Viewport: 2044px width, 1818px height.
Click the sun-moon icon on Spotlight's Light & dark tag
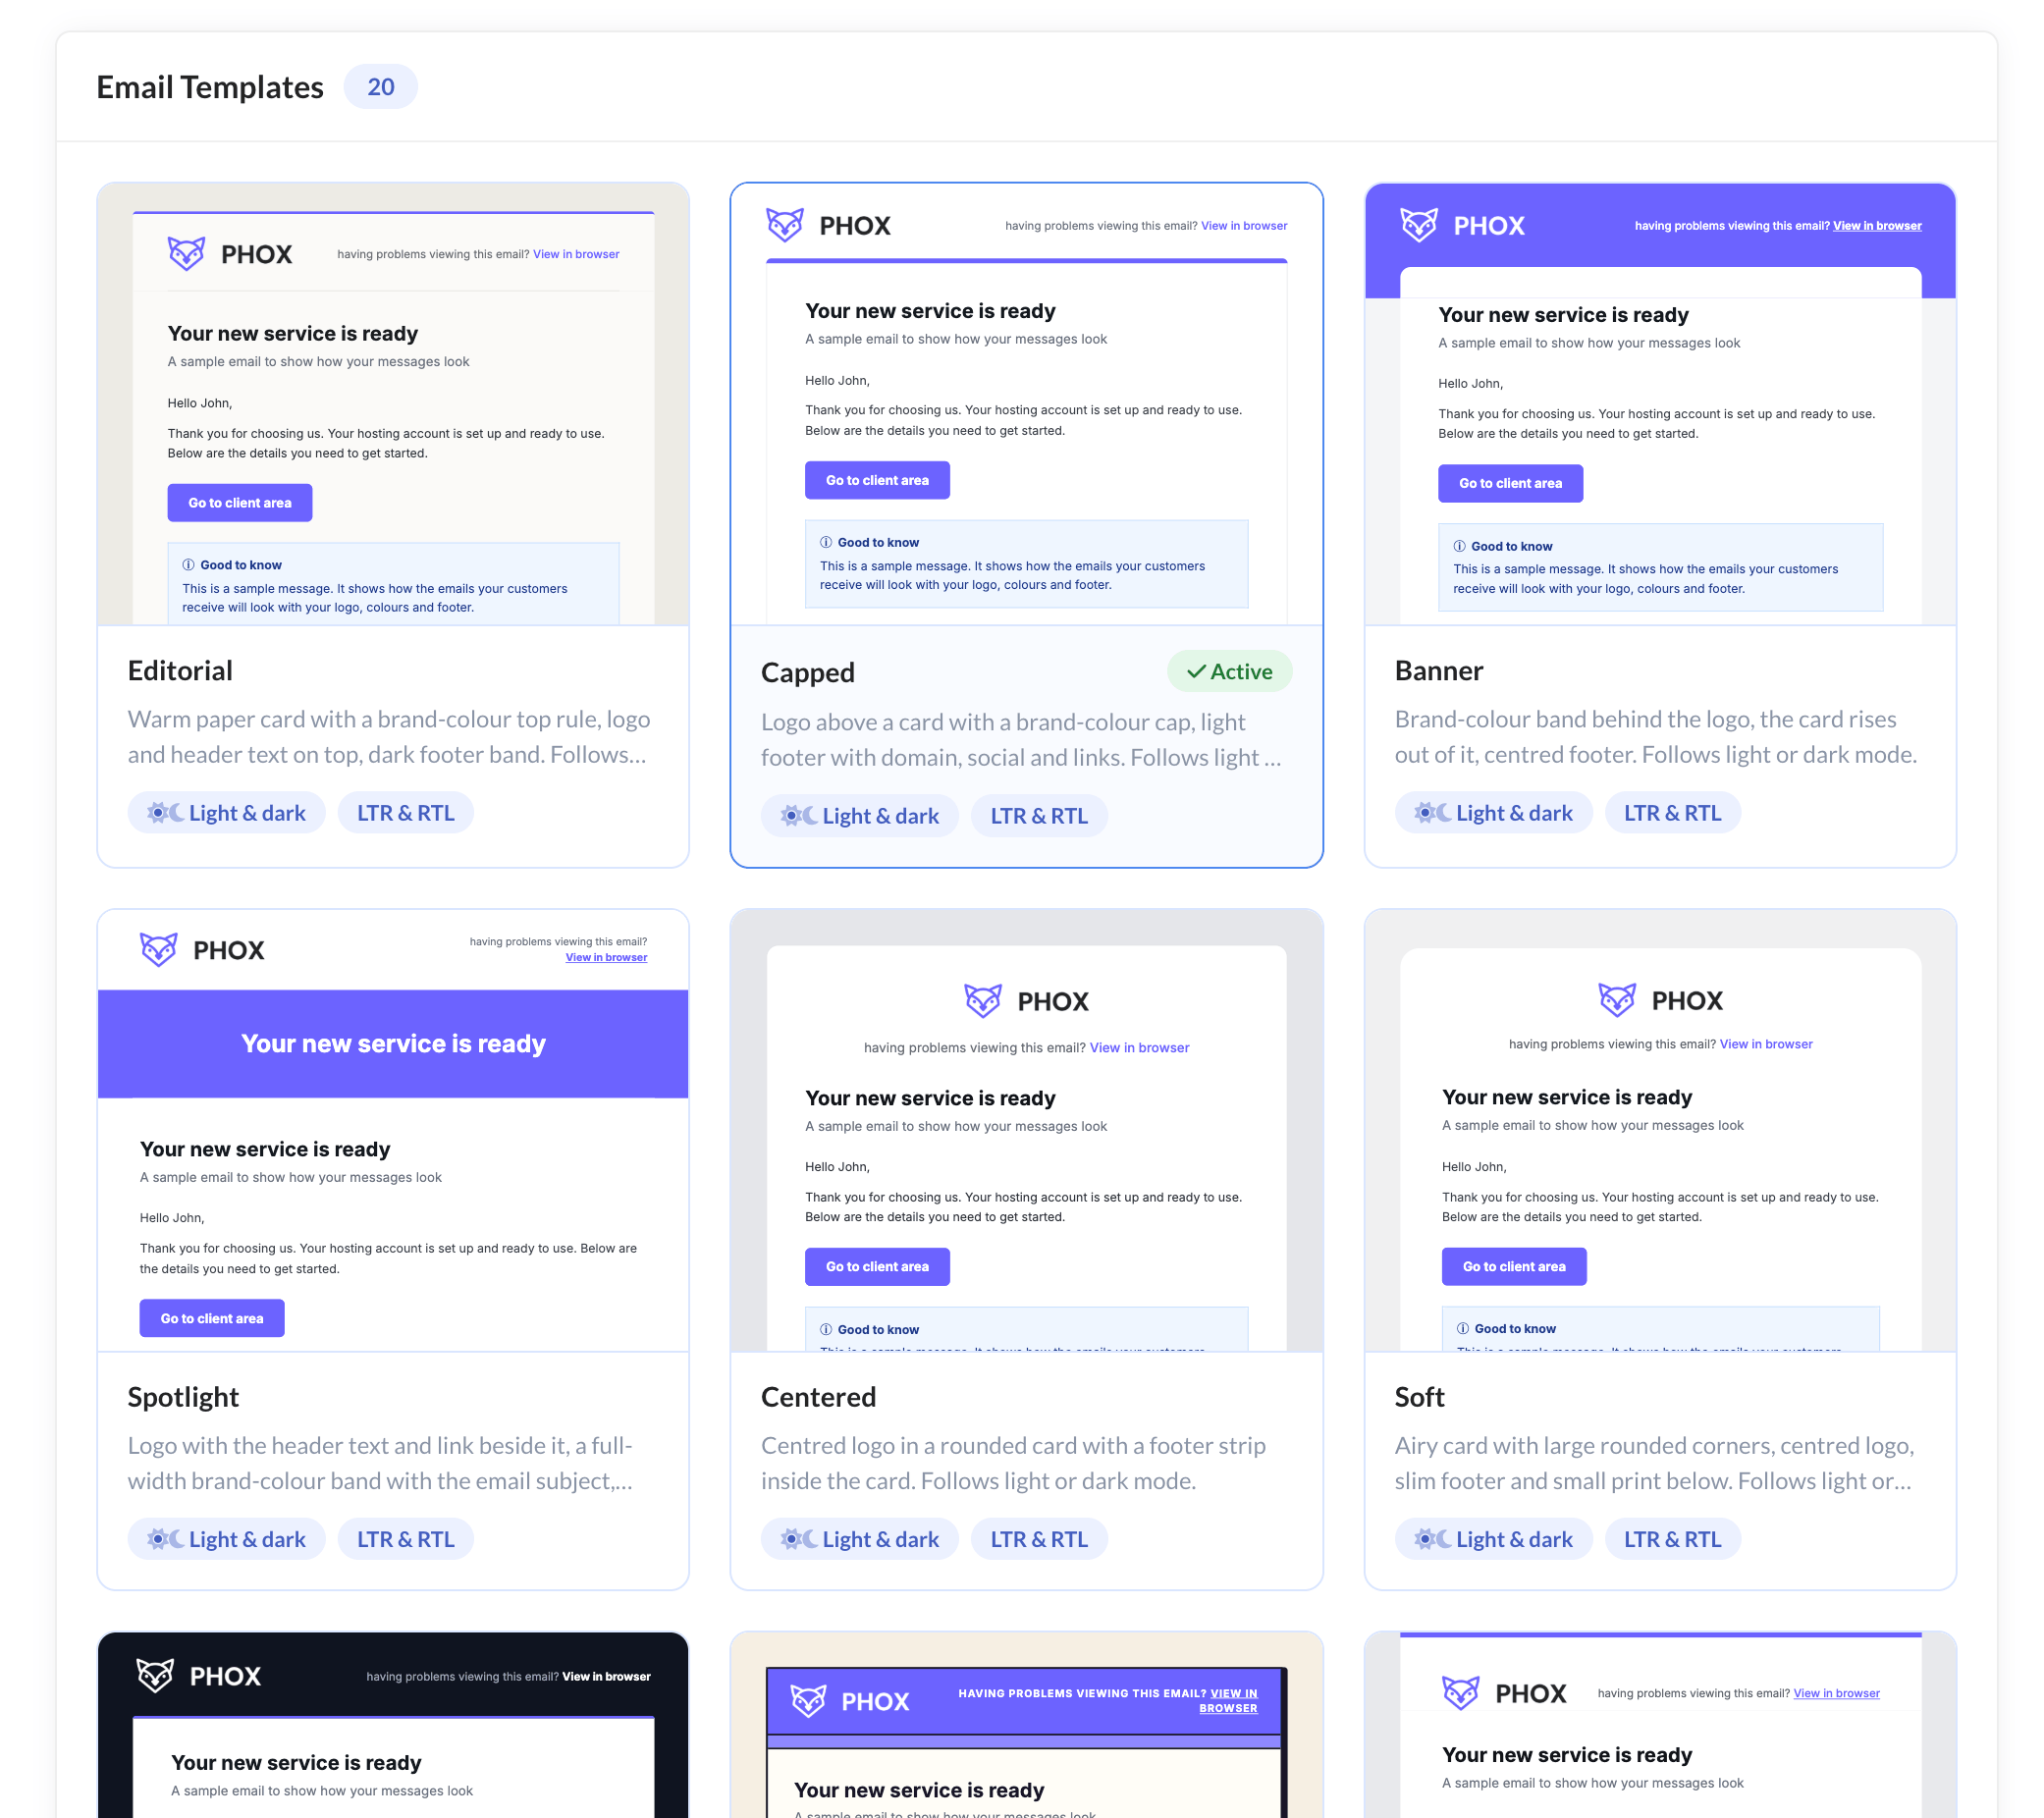pyautogui.click(x=165, y=1539)
